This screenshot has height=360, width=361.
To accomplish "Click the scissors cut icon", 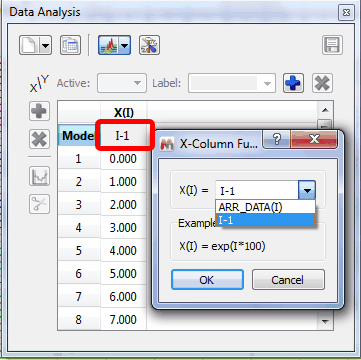I will (x=39, y=204).
